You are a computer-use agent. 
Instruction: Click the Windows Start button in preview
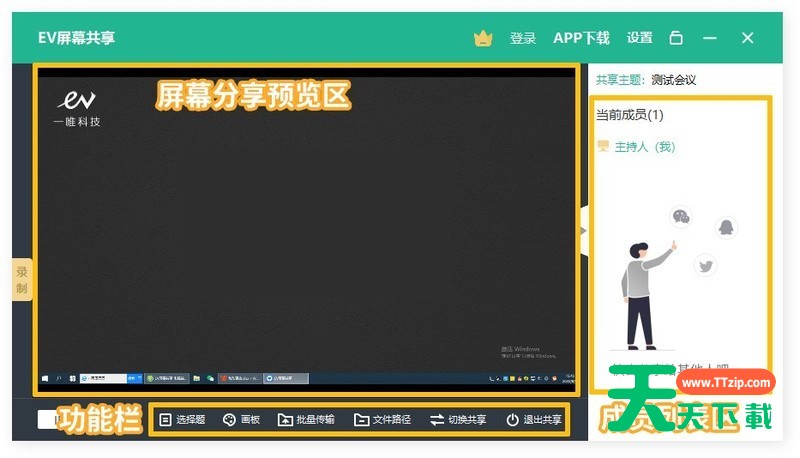[x=45, y=378]
